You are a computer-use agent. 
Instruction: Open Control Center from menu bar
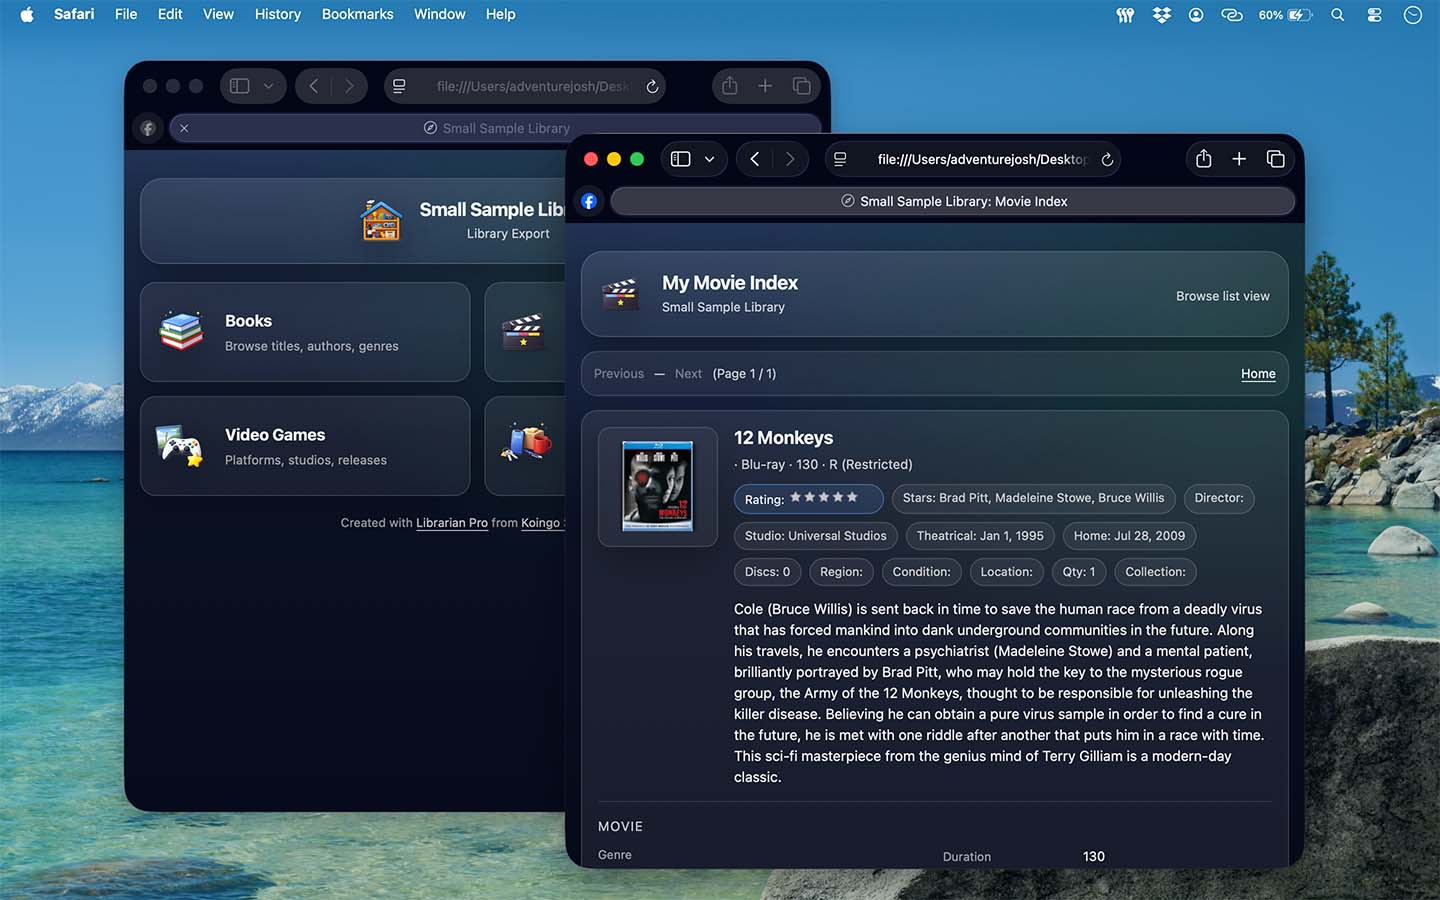tap(1375, 15)
